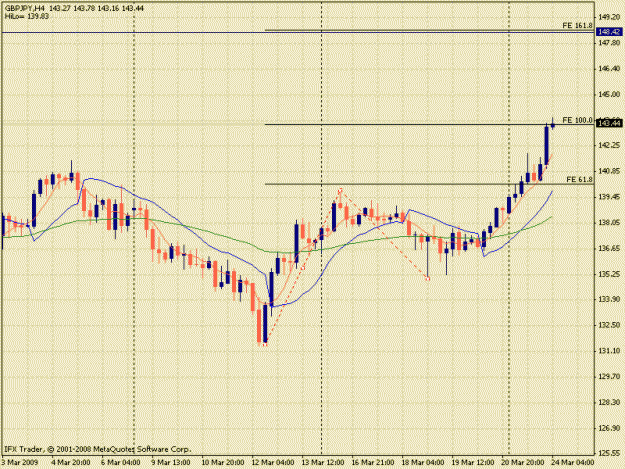Click the IFX Trader MetaQuotes copyright text
625x469 pixels.
click(x=98, y=449)
